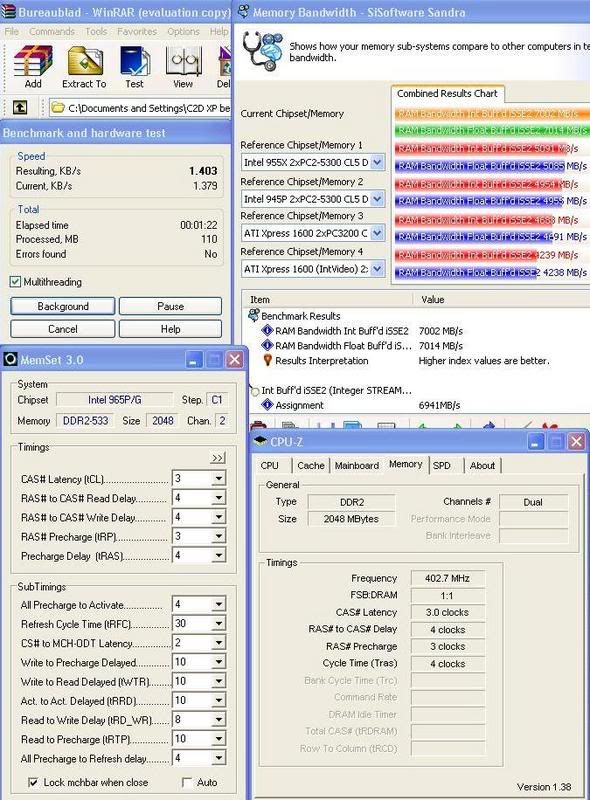Click the up-one-level folder arrow icon

(20, 107)
